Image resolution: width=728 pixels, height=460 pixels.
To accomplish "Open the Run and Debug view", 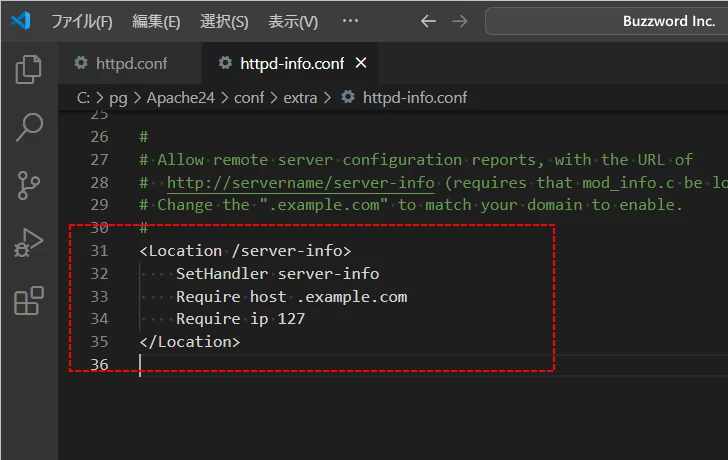I will point(29,243).
